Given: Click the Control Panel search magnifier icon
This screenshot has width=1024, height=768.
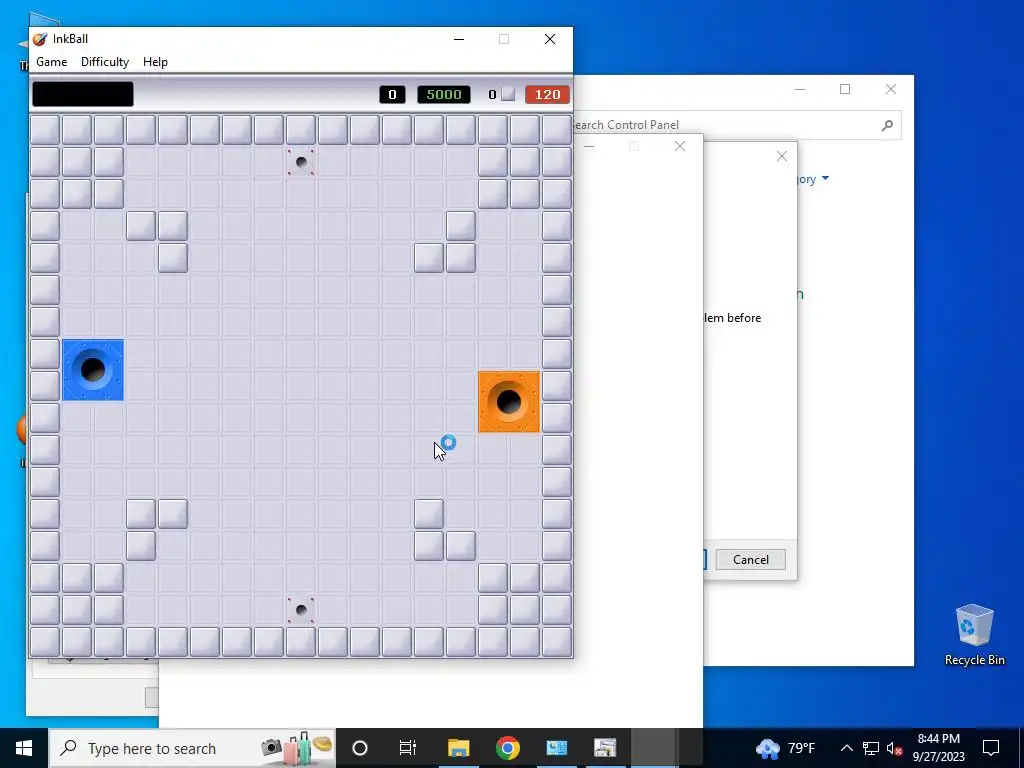Looking at the screenshot, I should coord(887,125).
